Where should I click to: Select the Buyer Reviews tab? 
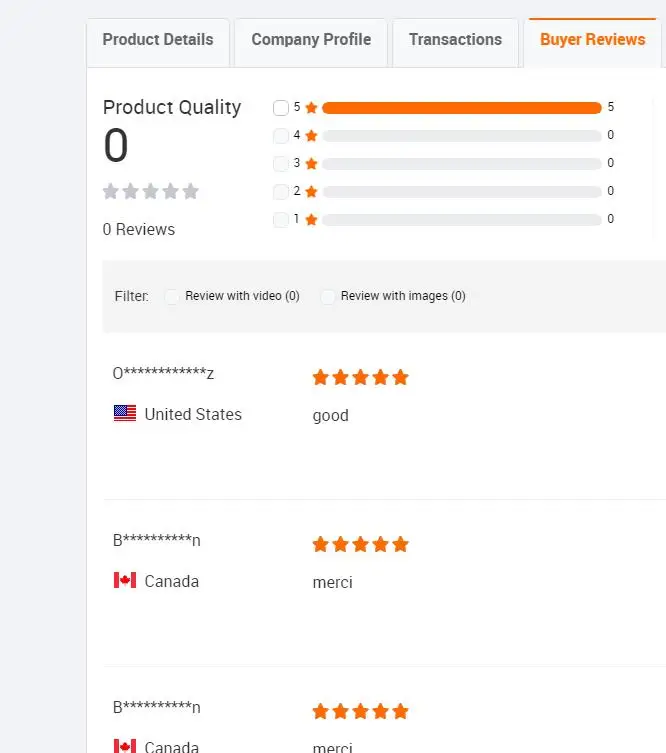[592, 40]
